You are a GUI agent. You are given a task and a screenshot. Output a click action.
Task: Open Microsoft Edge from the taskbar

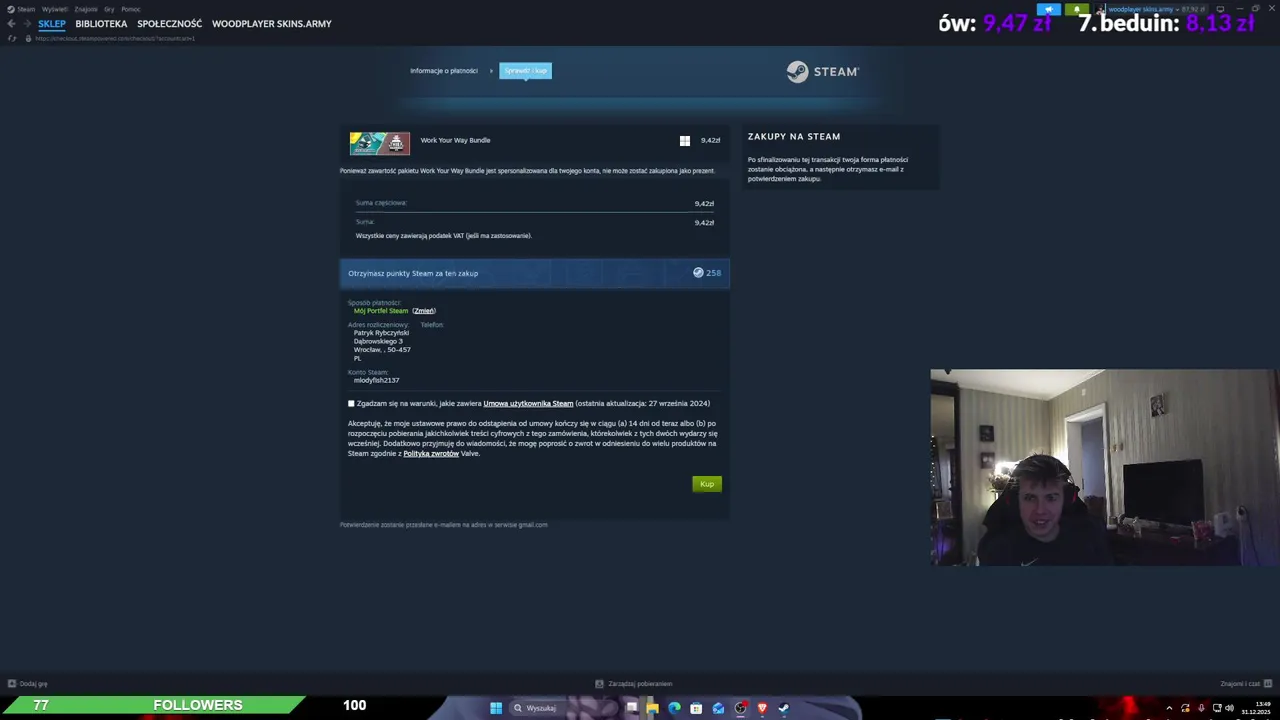click(x=674, y=708)
